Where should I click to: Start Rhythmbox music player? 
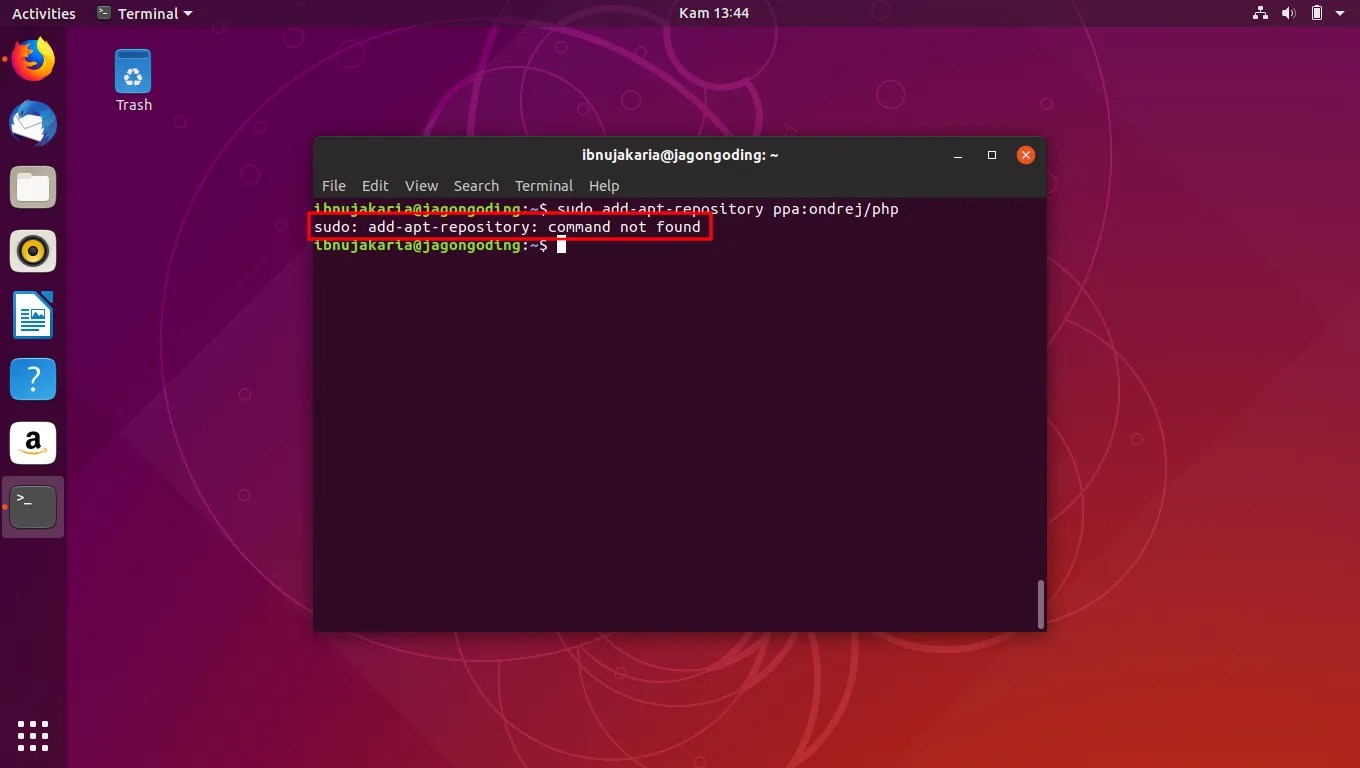(x=33, y=251)
